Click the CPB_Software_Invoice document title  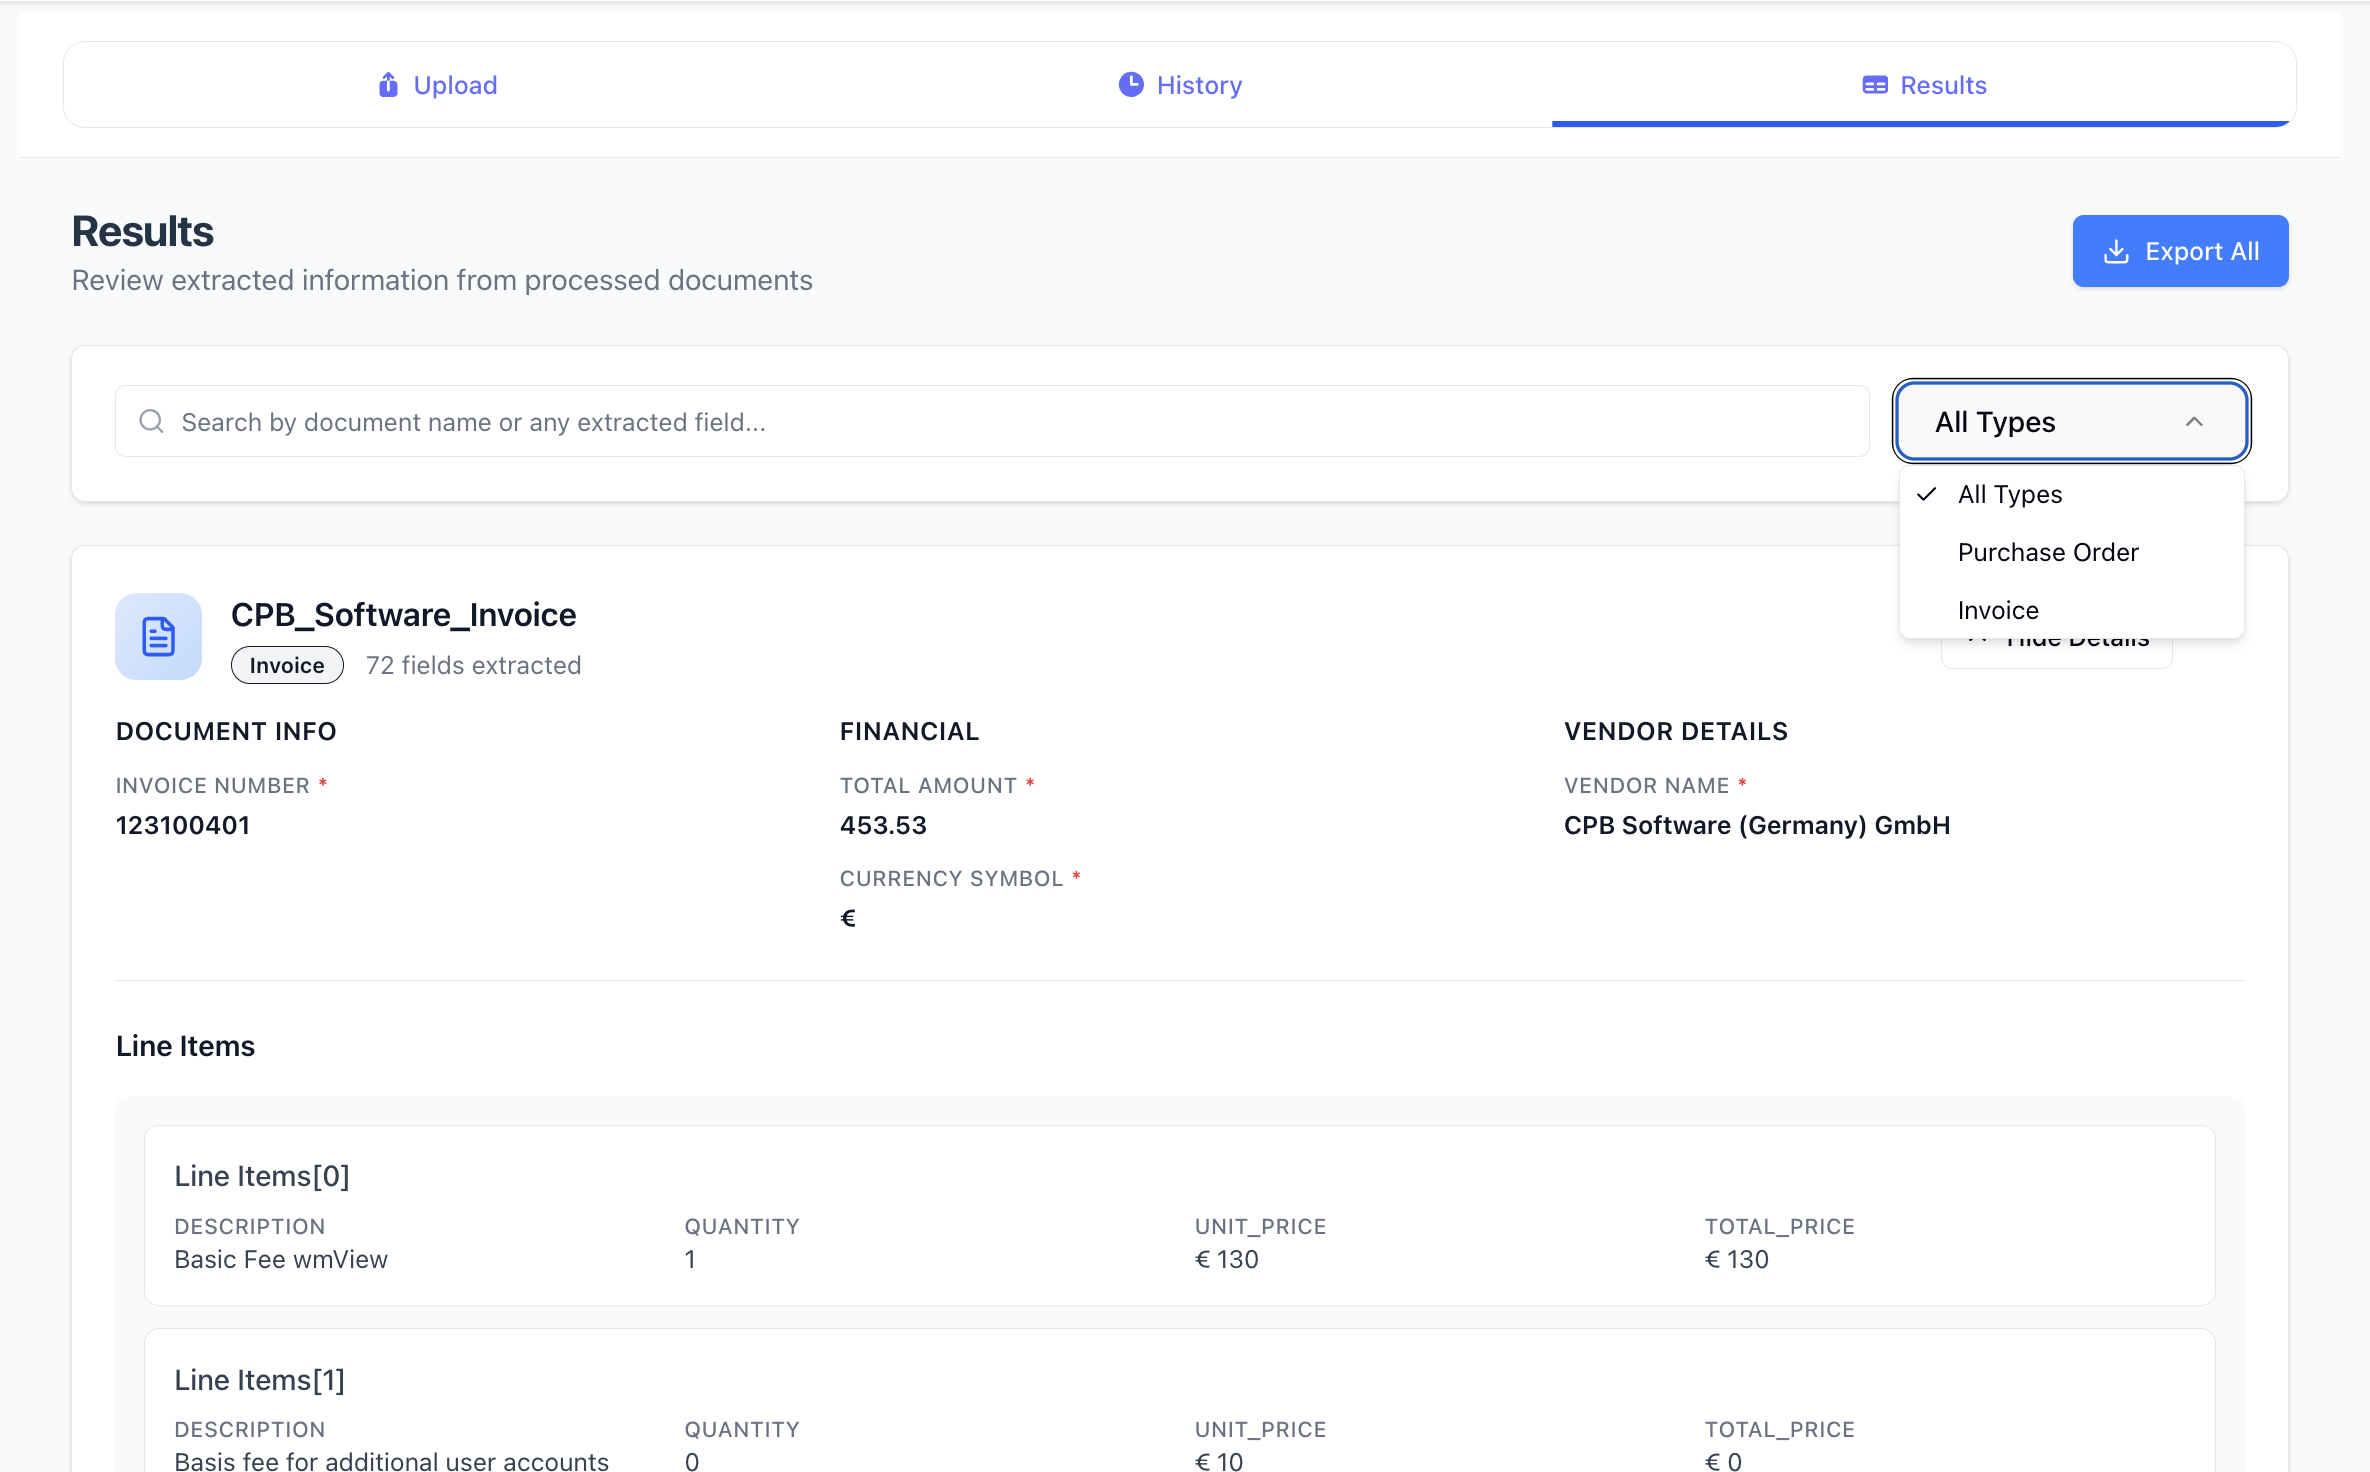403,615
